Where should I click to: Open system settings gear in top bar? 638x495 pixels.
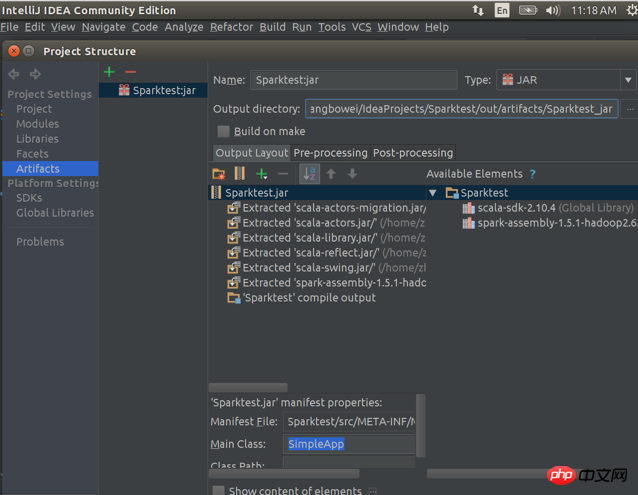632,10
